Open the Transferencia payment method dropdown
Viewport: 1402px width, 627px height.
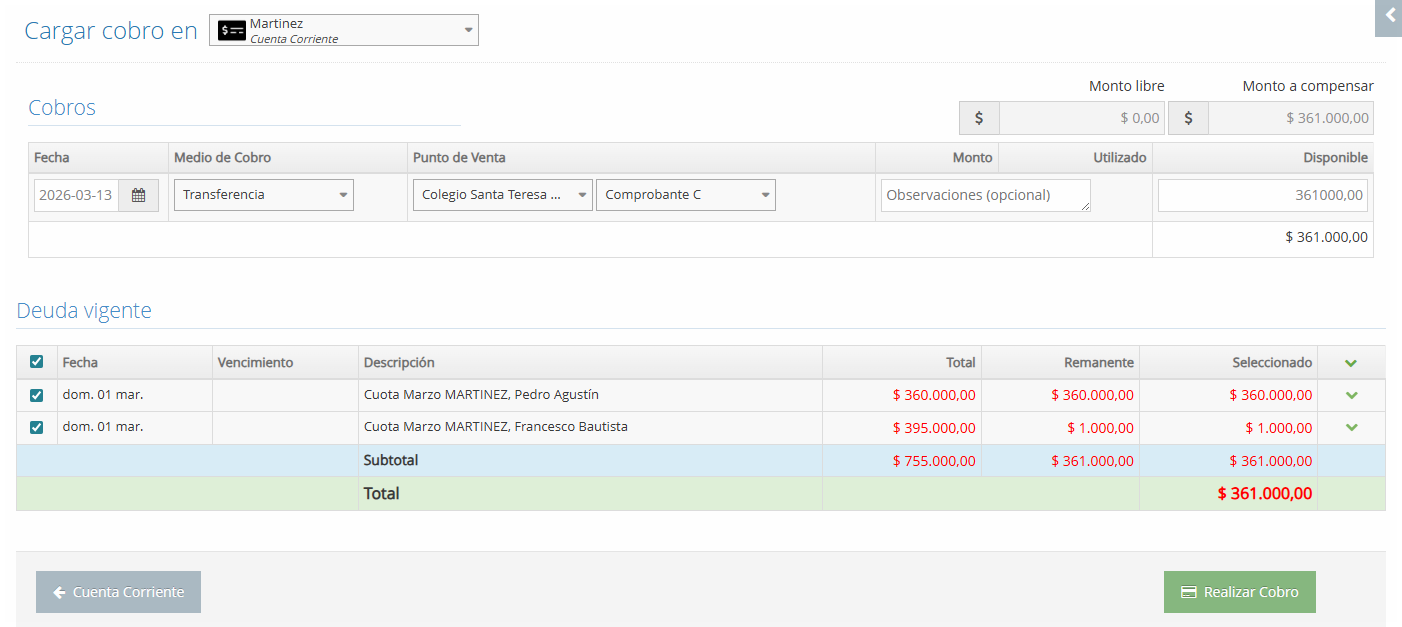click(x=264, y=195)
